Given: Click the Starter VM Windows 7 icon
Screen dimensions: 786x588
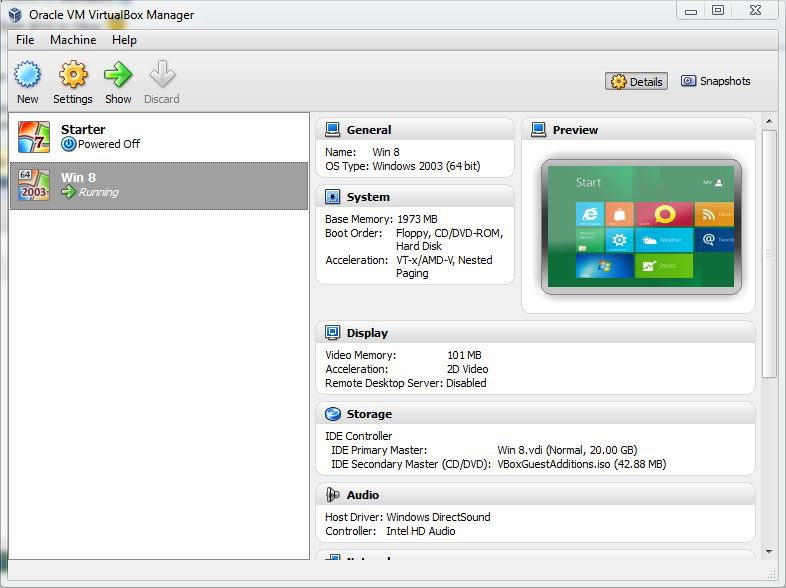Looking at the screenshot, I should [x=34, y=137].
